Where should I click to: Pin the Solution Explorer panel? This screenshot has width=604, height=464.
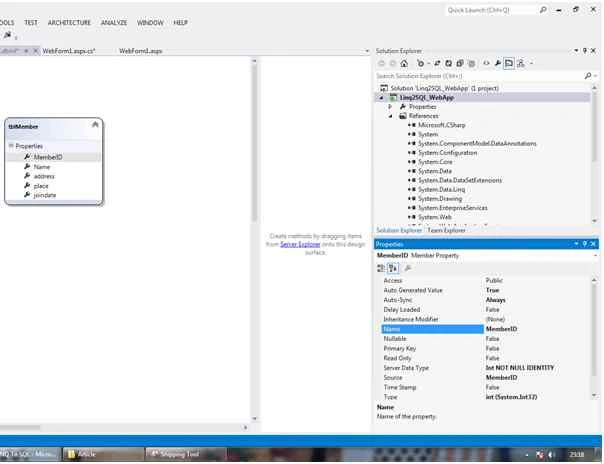pyautogui.click(x=585, y=50)
